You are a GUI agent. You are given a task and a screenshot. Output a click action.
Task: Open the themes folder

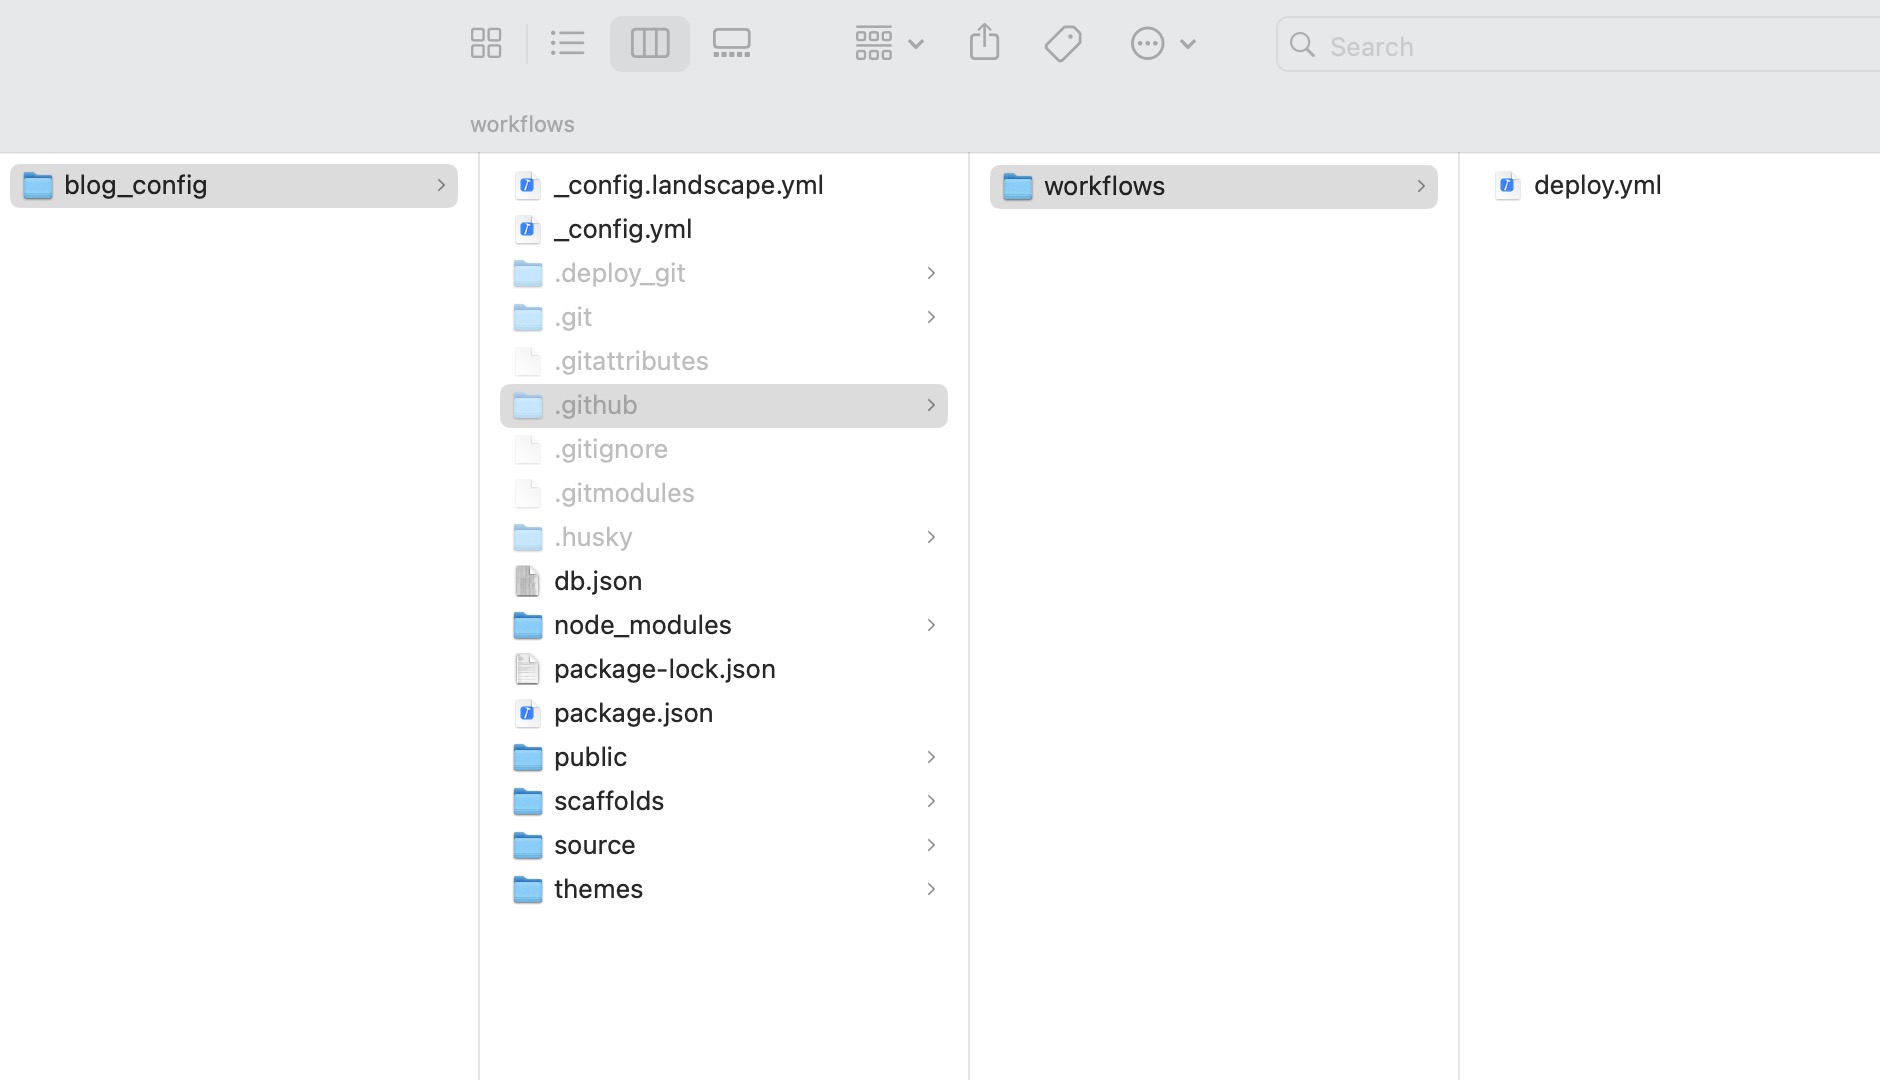coord(598,889)
